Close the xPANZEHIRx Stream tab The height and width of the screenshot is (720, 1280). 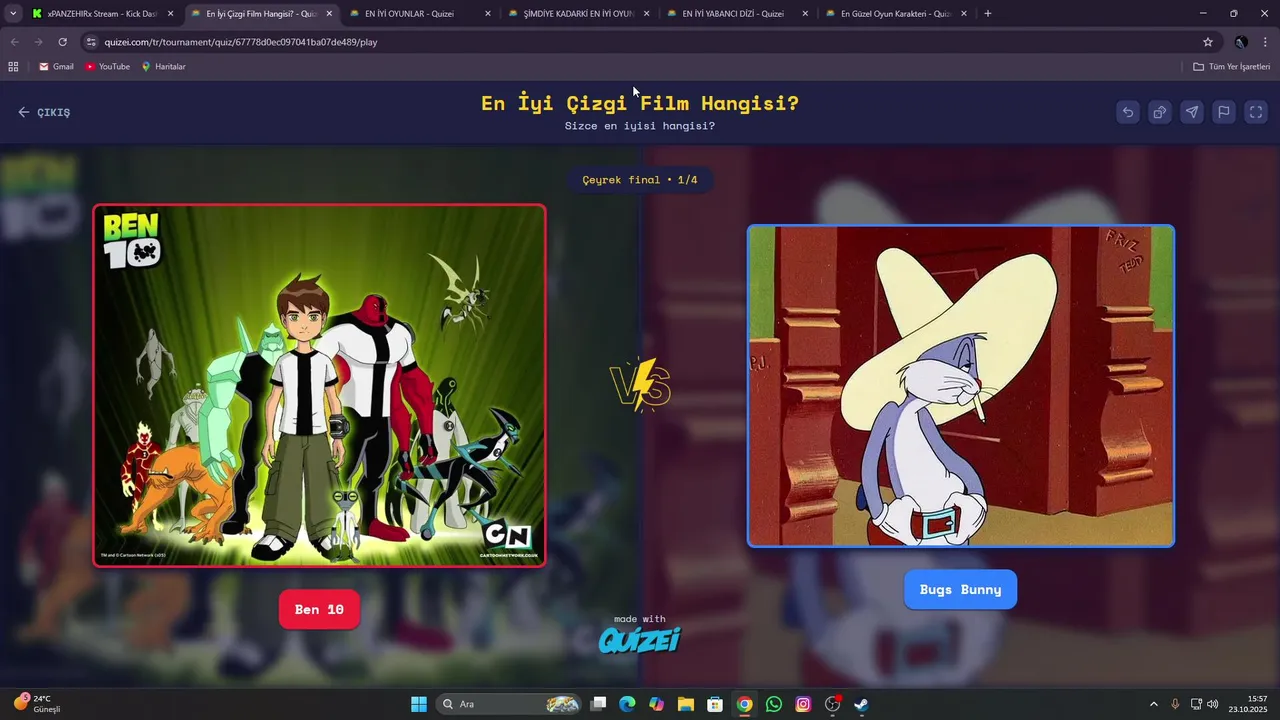[170, 14]
